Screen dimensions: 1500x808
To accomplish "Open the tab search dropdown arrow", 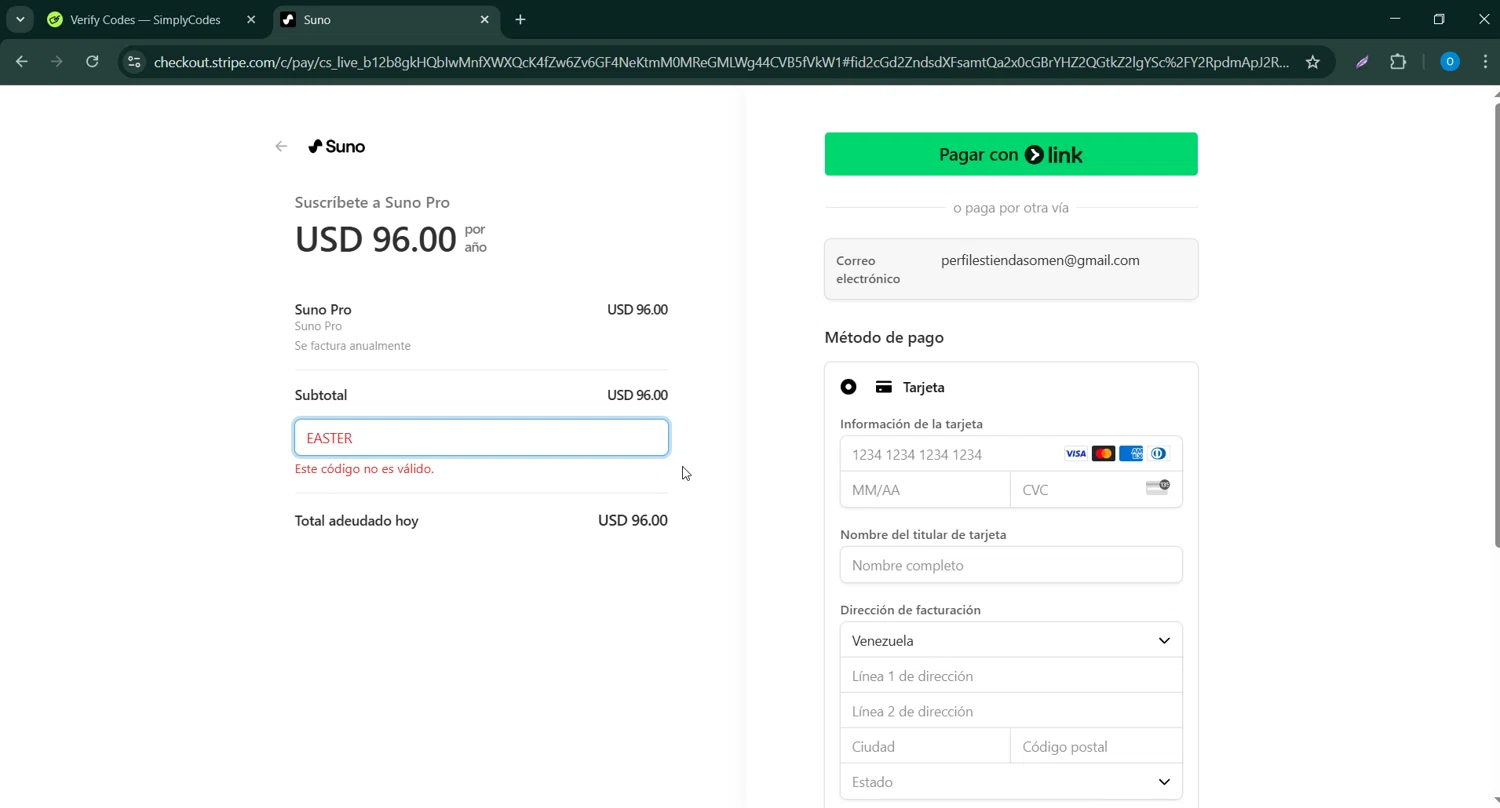I will tap(20, 20).
